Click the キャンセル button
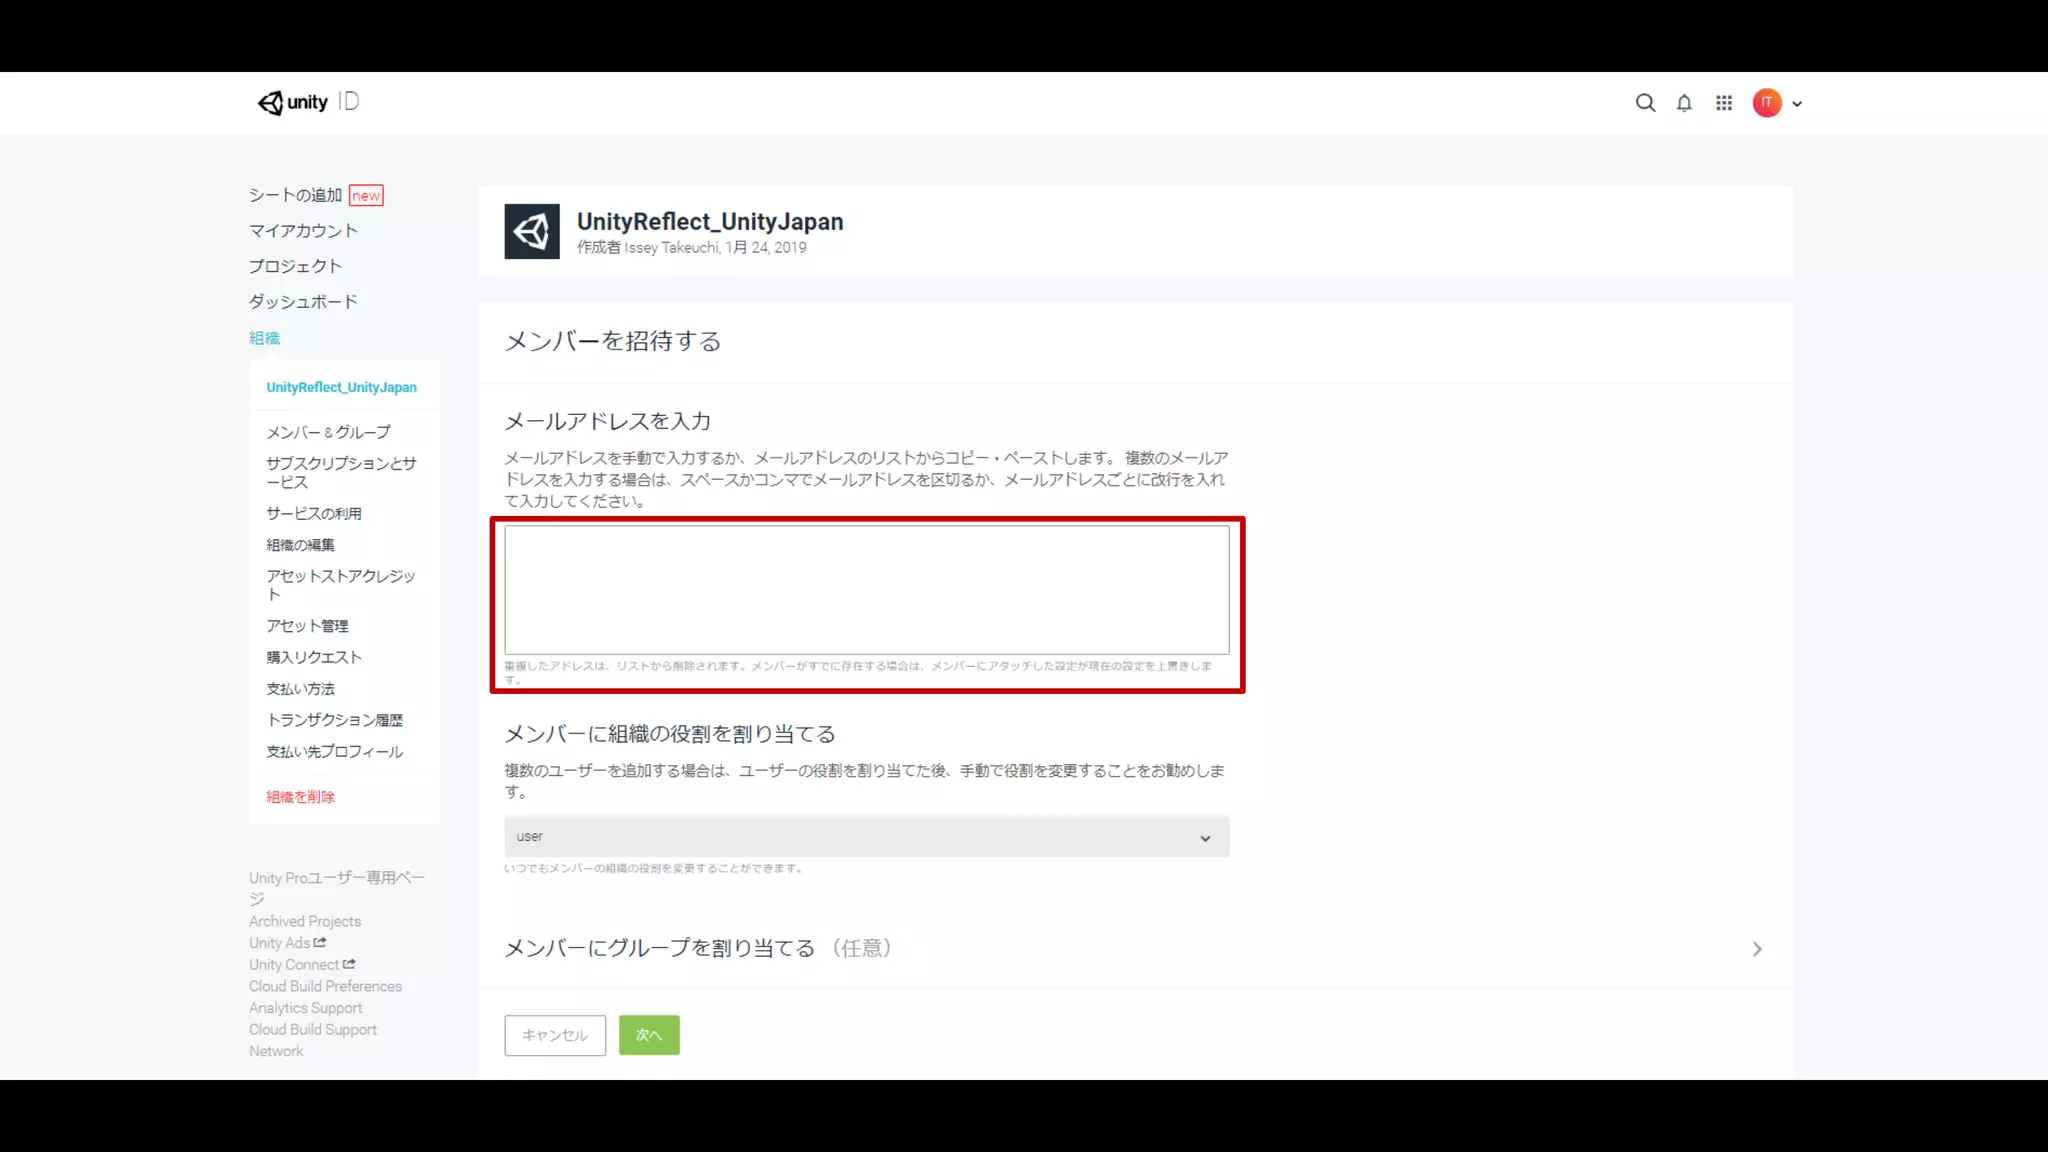The height and width of the screenshot is (1152, 2048). [555, 1035]
